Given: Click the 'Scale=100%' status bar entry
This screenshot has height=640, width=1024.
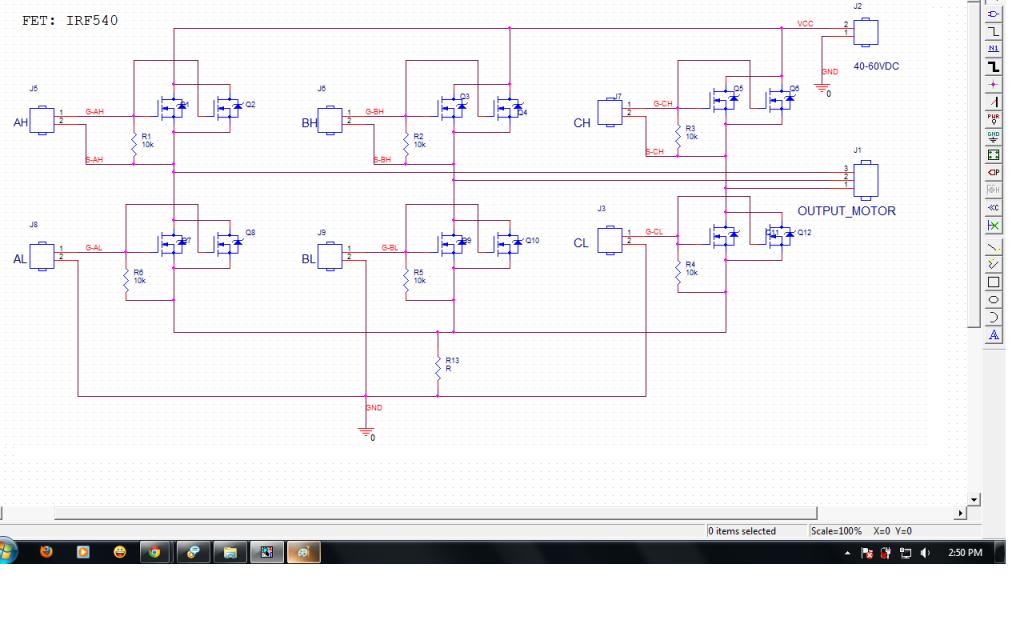Looking at the screenshot, I should point(836,531).
